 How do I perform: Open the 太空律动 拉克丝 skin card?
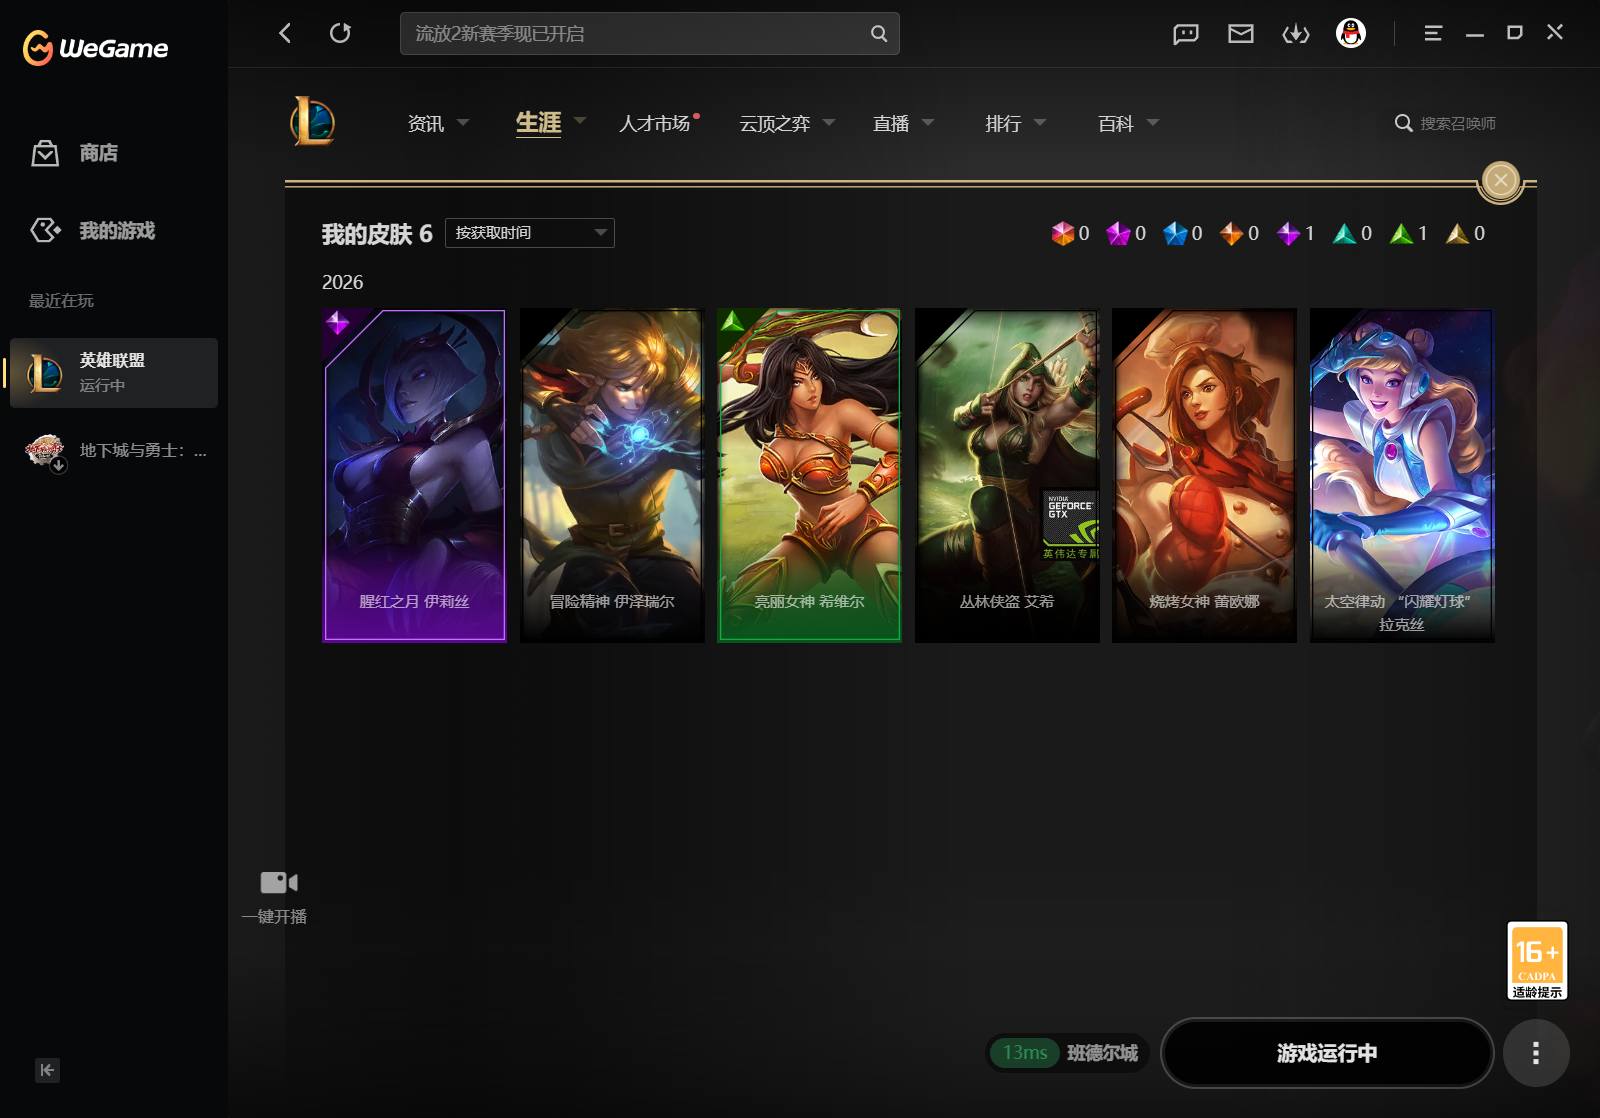coord(1402,475)
